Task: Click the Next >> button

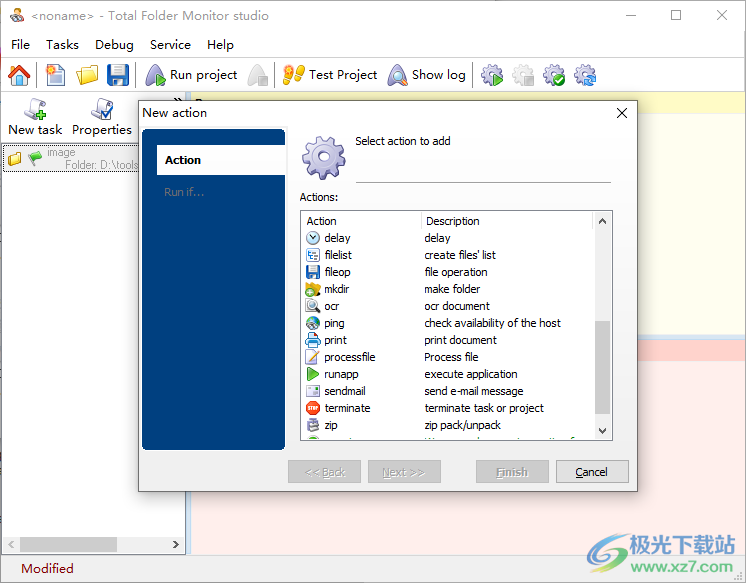Action: [404, 472]
